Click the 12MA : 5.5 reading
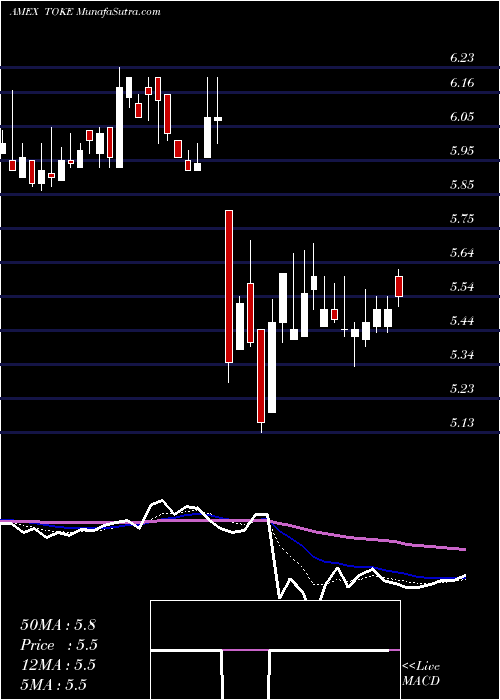The width and height of the screenshot is (500, 700). [58, 665]
